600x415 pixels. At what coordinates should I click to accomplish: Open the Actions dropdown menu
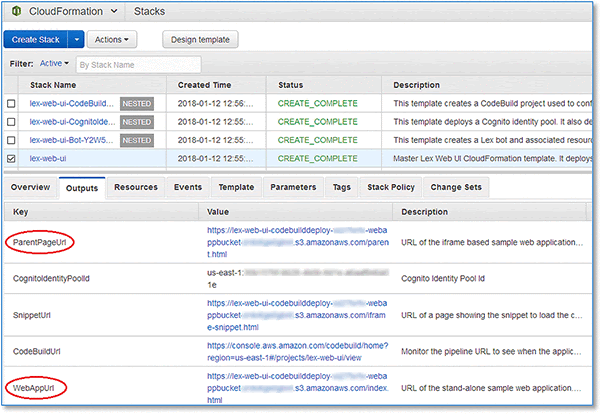point(112,39)
